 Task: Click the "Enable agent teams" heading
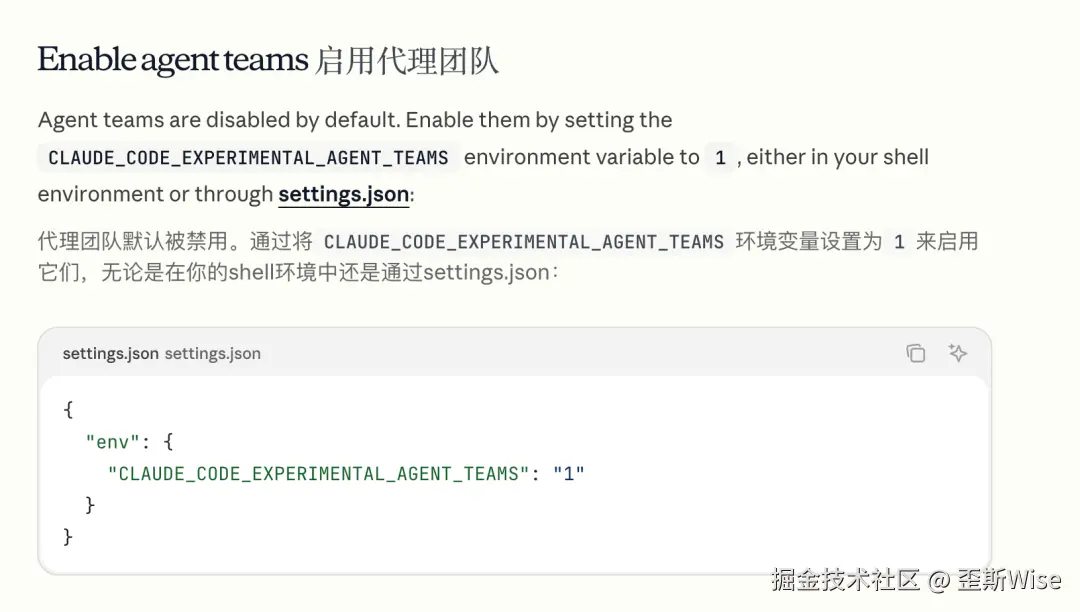point(172,60)
